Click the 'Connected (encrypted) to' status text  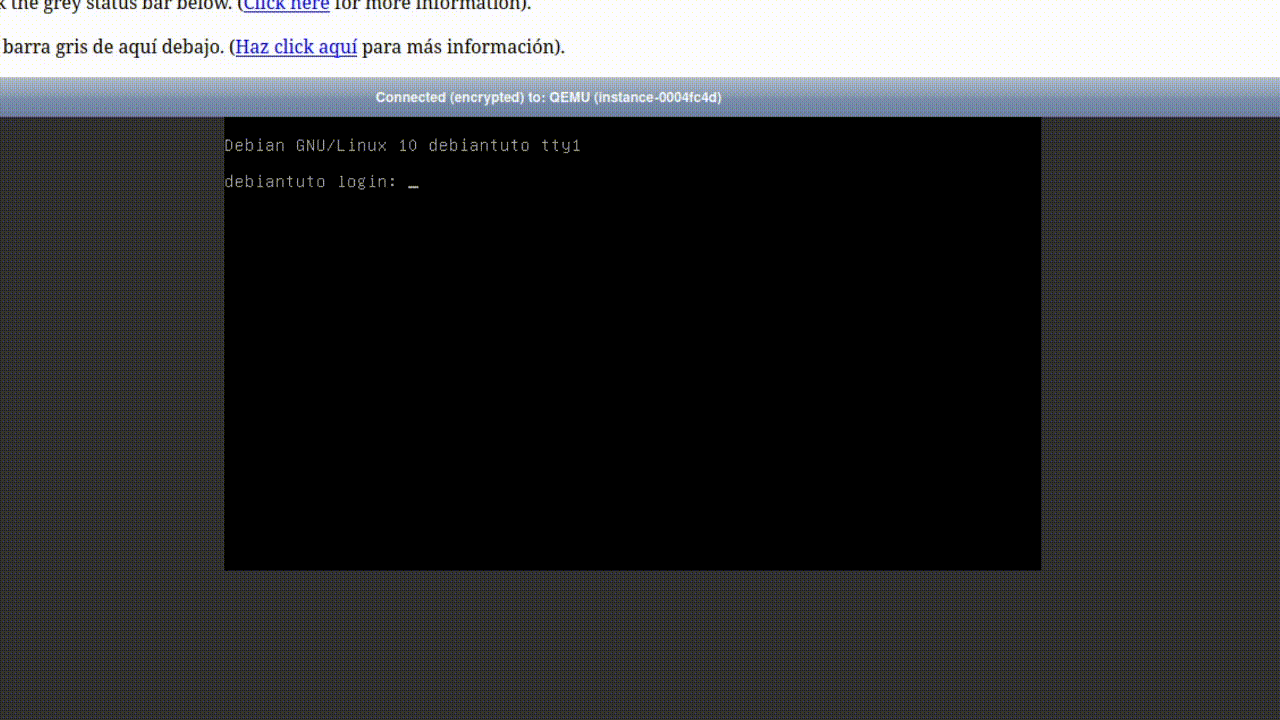pos(460,97)
